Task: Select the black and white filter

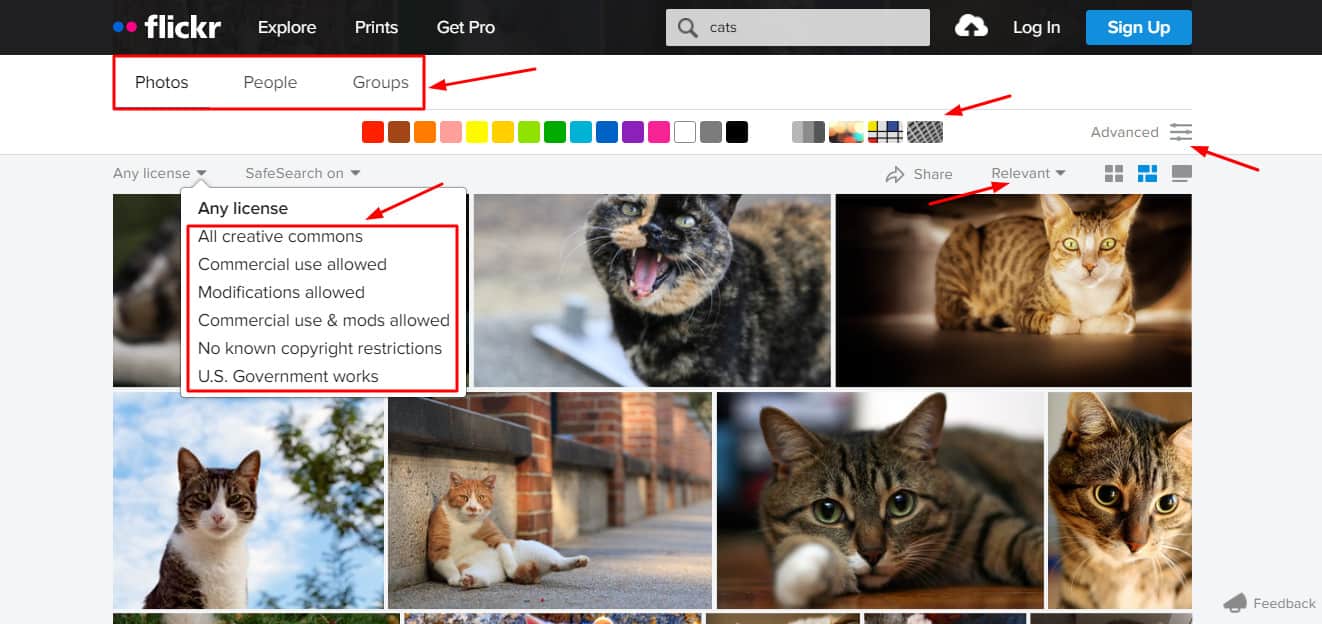Action: 808,132
